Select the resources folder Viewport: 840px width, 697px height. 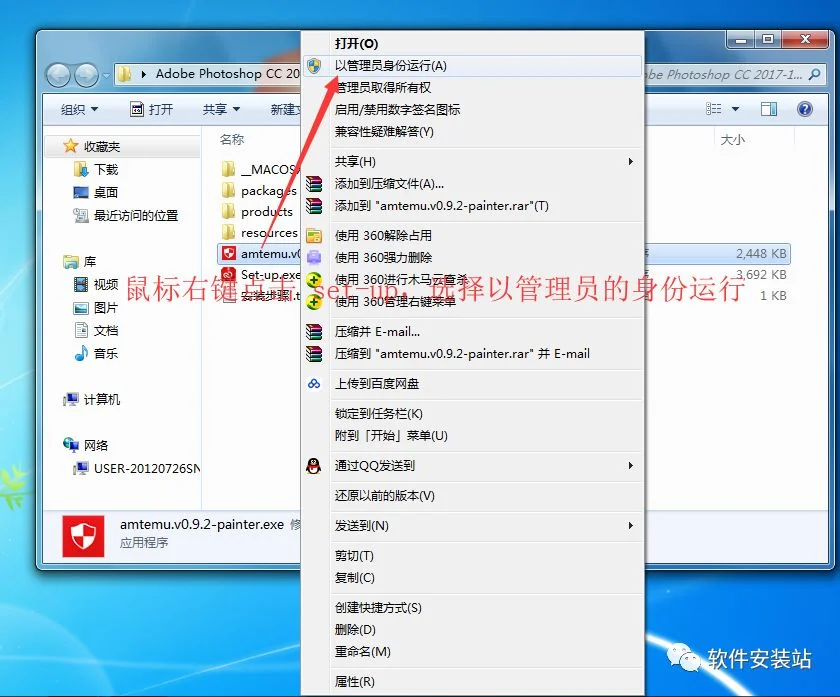coord(259,233)
